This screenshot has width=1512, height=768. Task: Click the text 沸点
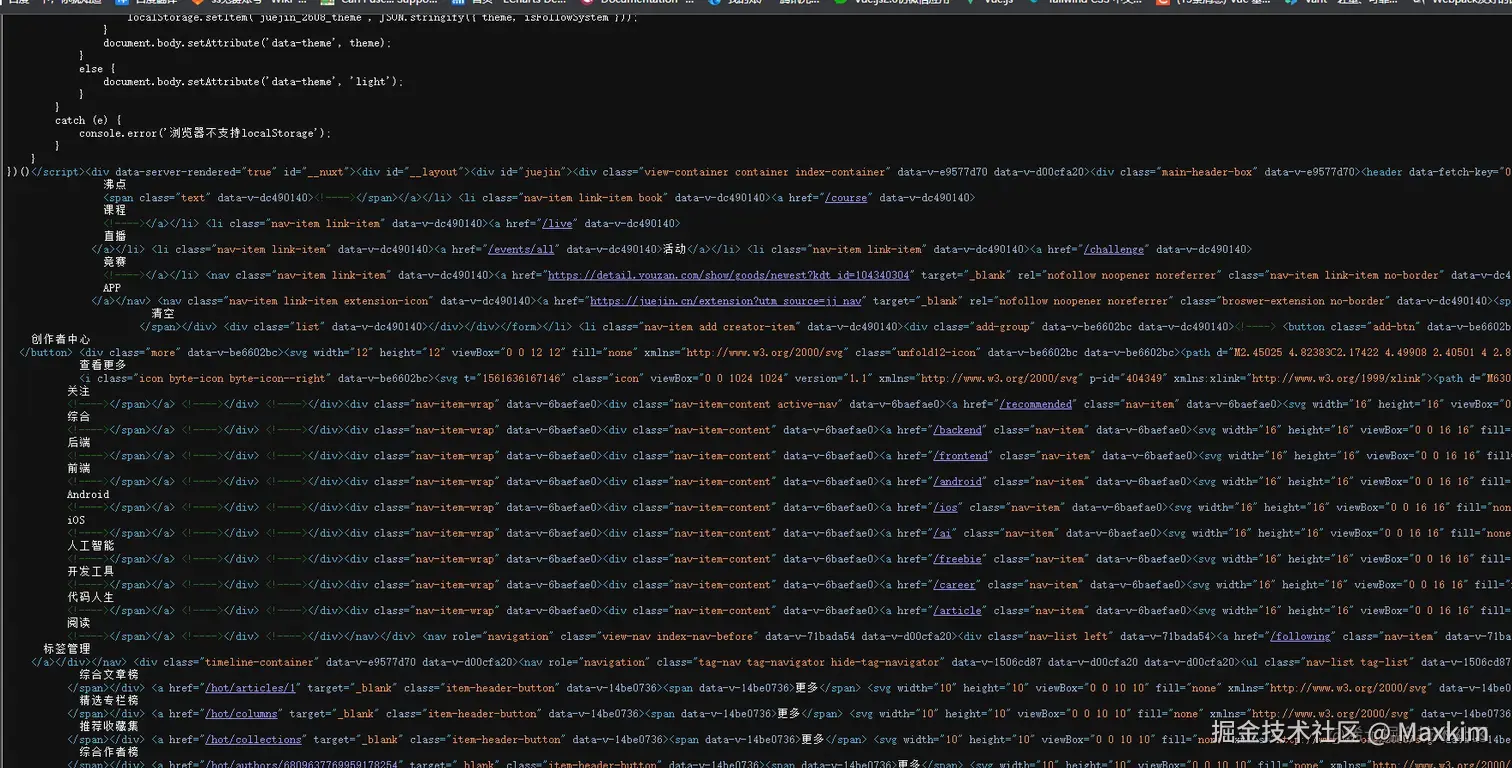point(115,185)
